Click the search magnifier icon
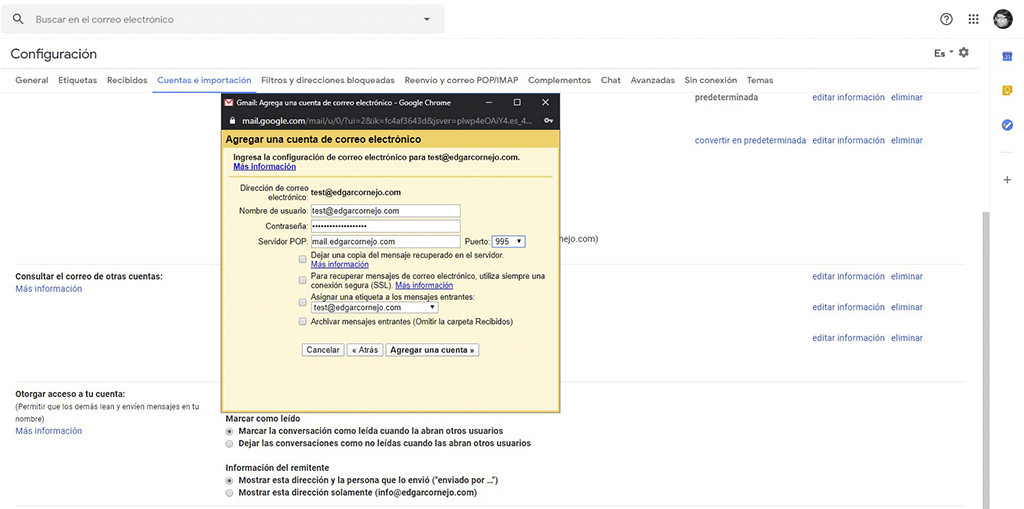 pyautogui.click(x=18, y=20)
